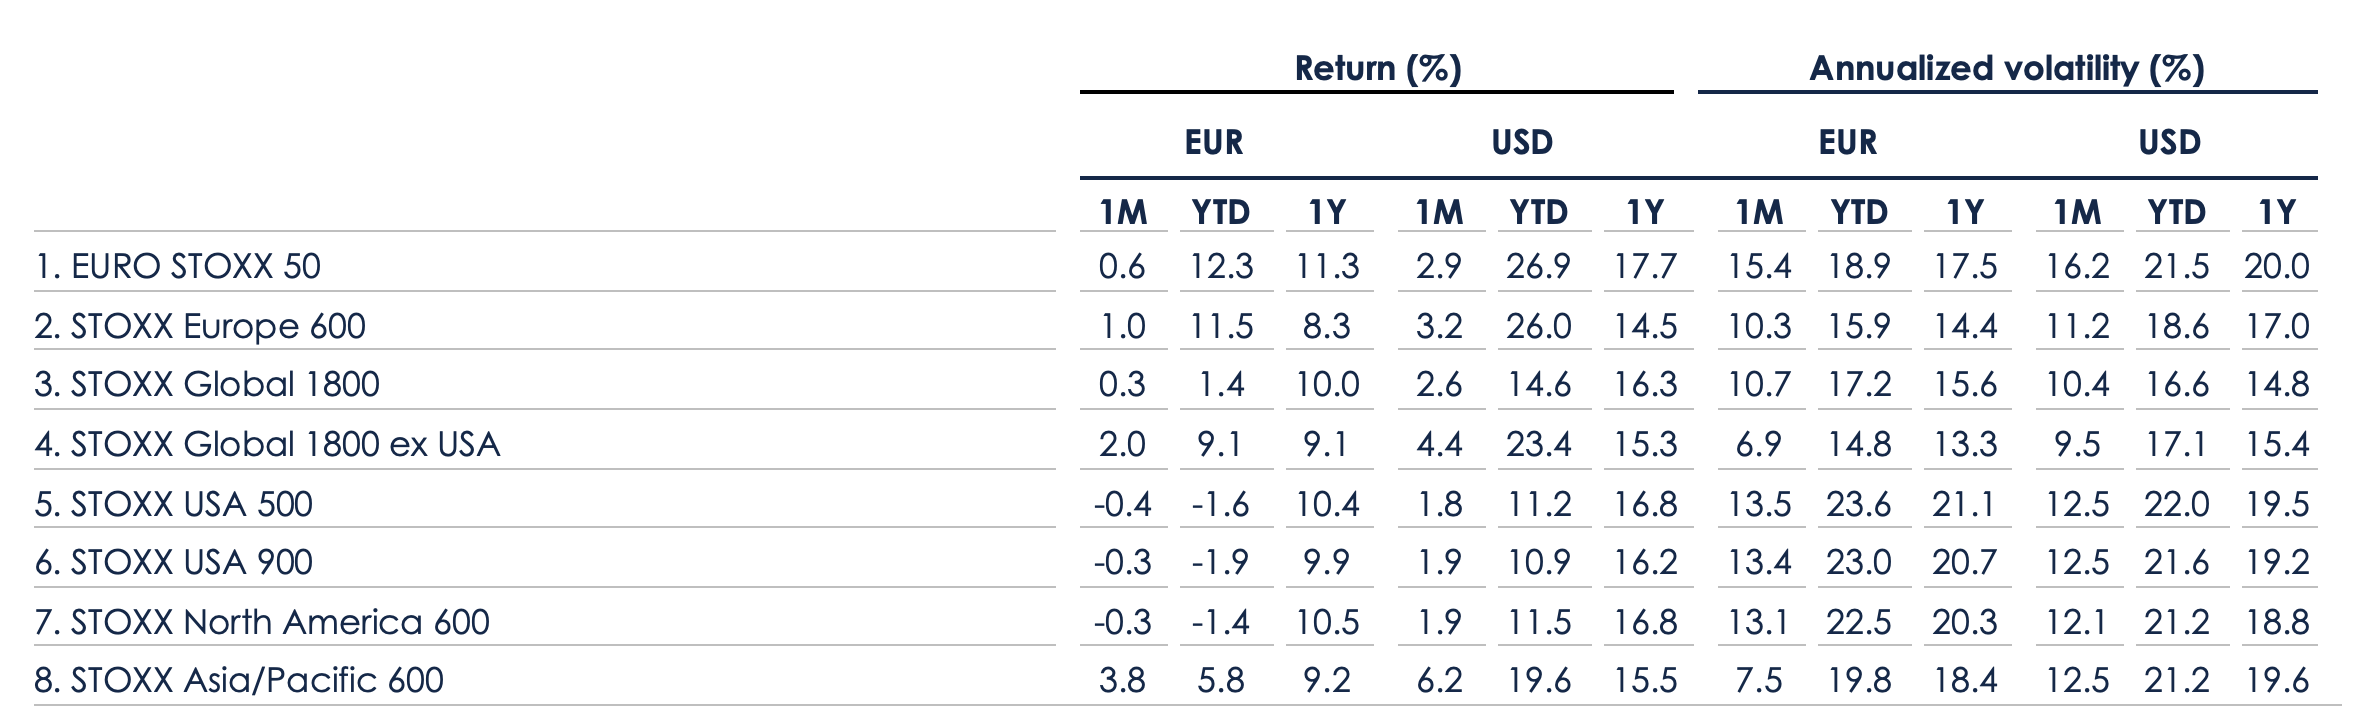Select the "5. STOXX USA 500" row label
Screen dimensions: 2368x726
174,503
